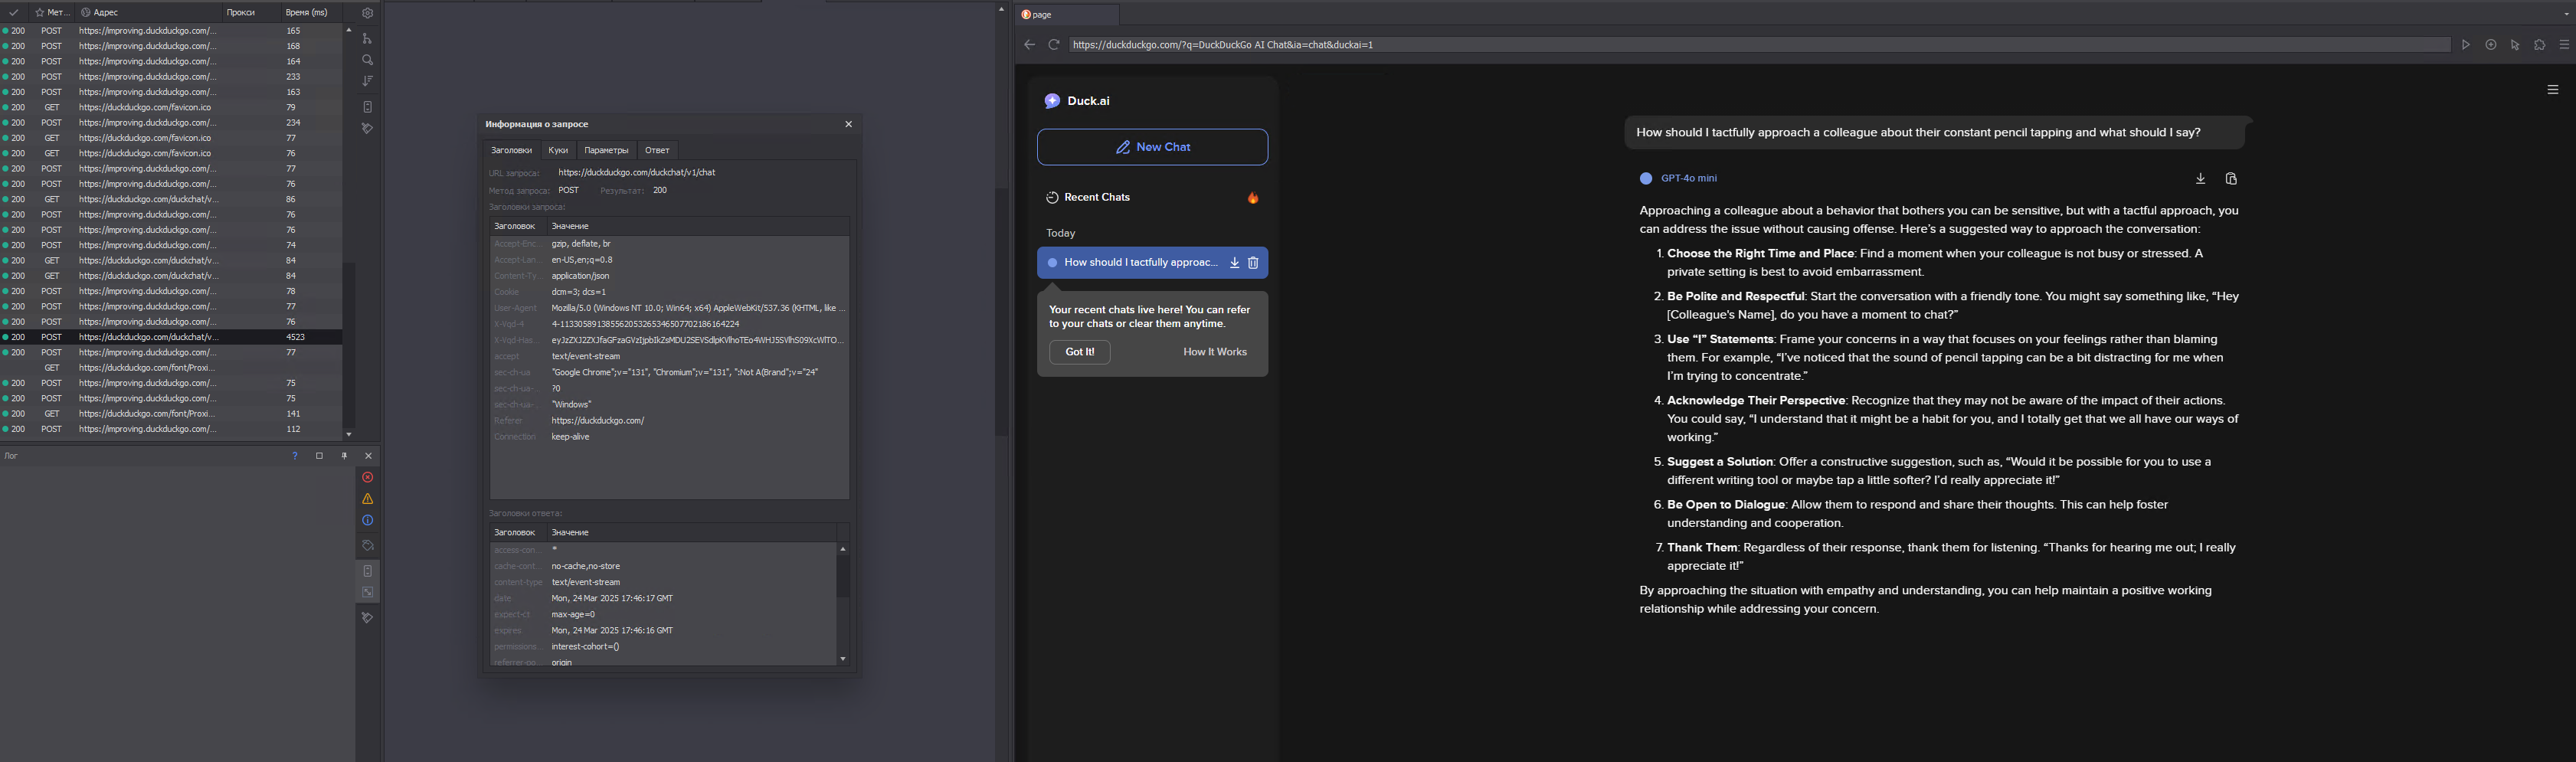The height and width of the screenshot is (762, 2576).
Task: Maximize the log panel
Action: (x=319, y=456)
